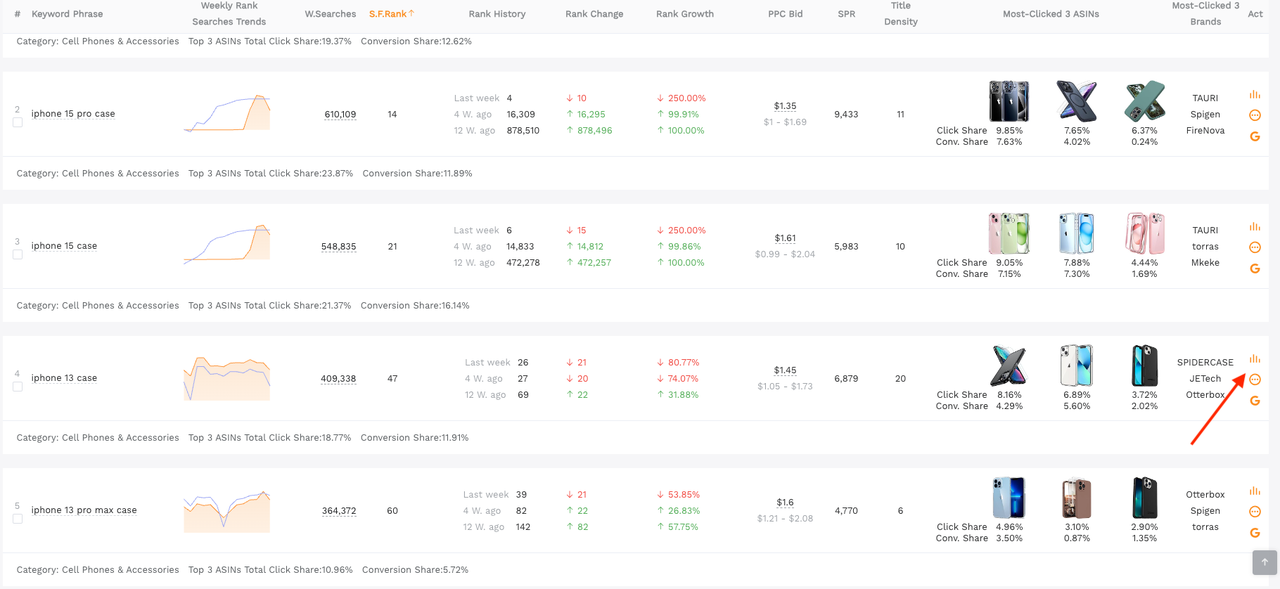This screenshot has height=589, width=1280.
Task: Click Google icon in iphone 13 pro max case row
Action: (x=1255, y=533)
